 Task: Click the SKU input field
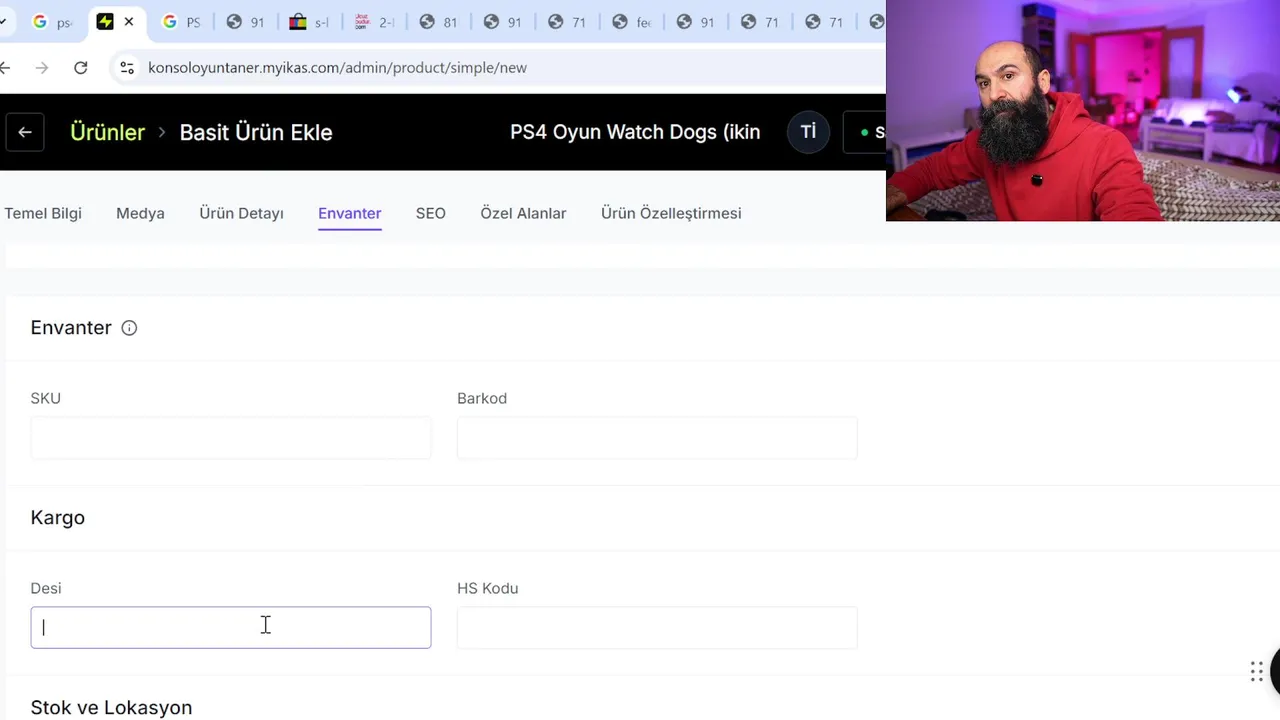tap(231, 438)
